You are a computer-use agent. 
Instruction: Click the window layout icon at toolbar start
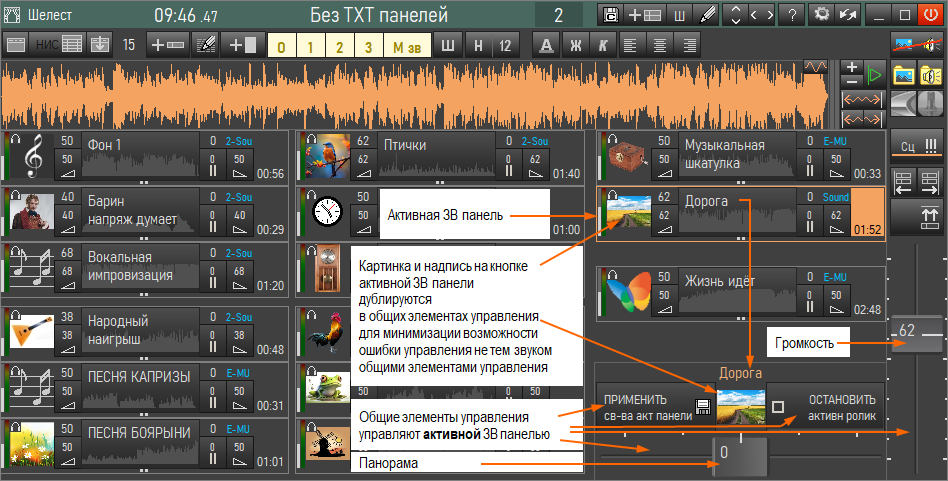point(16,45)
